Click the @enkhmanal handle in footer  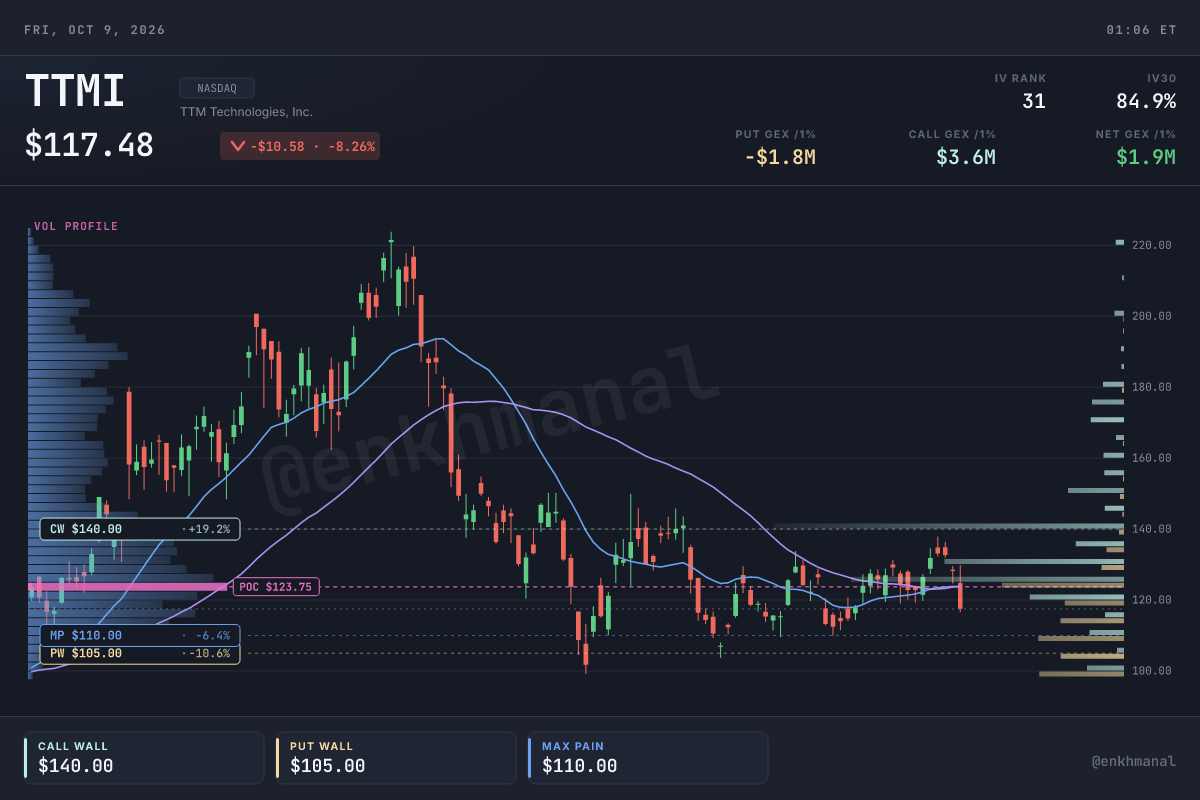[1134, 762]
